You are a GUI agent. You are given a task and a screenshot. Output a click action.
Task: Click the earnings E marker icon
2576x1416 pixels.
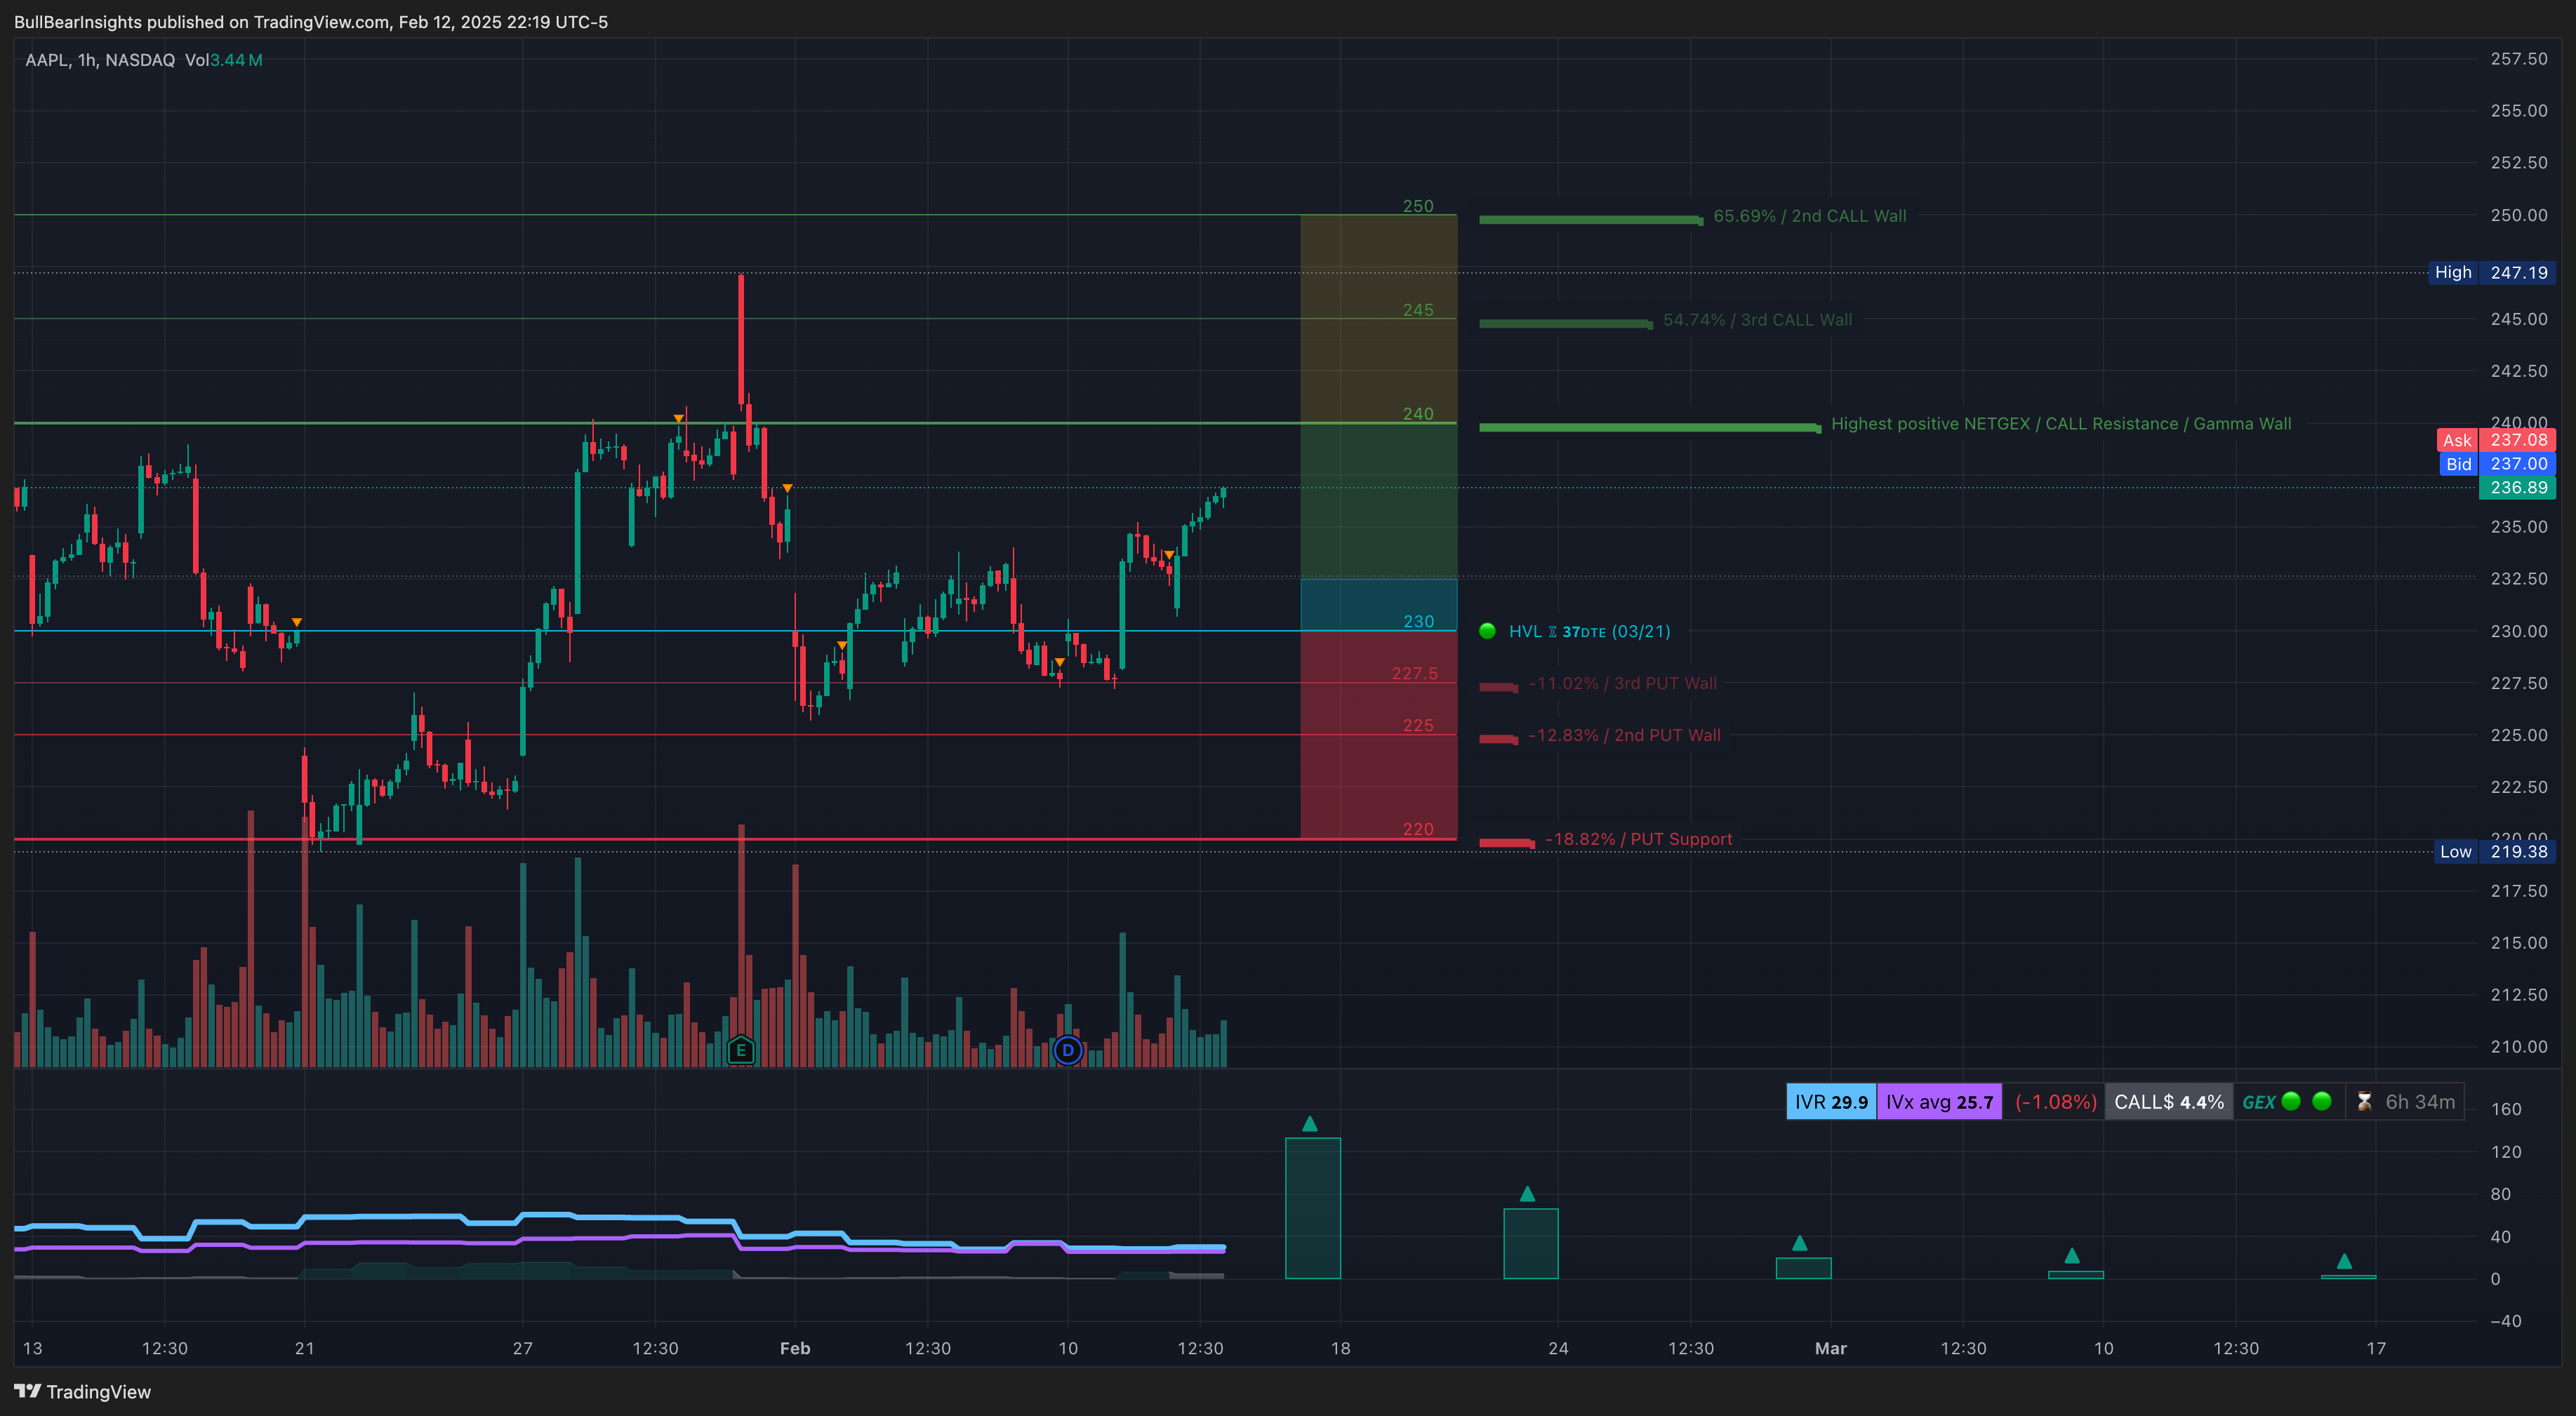741,1050
